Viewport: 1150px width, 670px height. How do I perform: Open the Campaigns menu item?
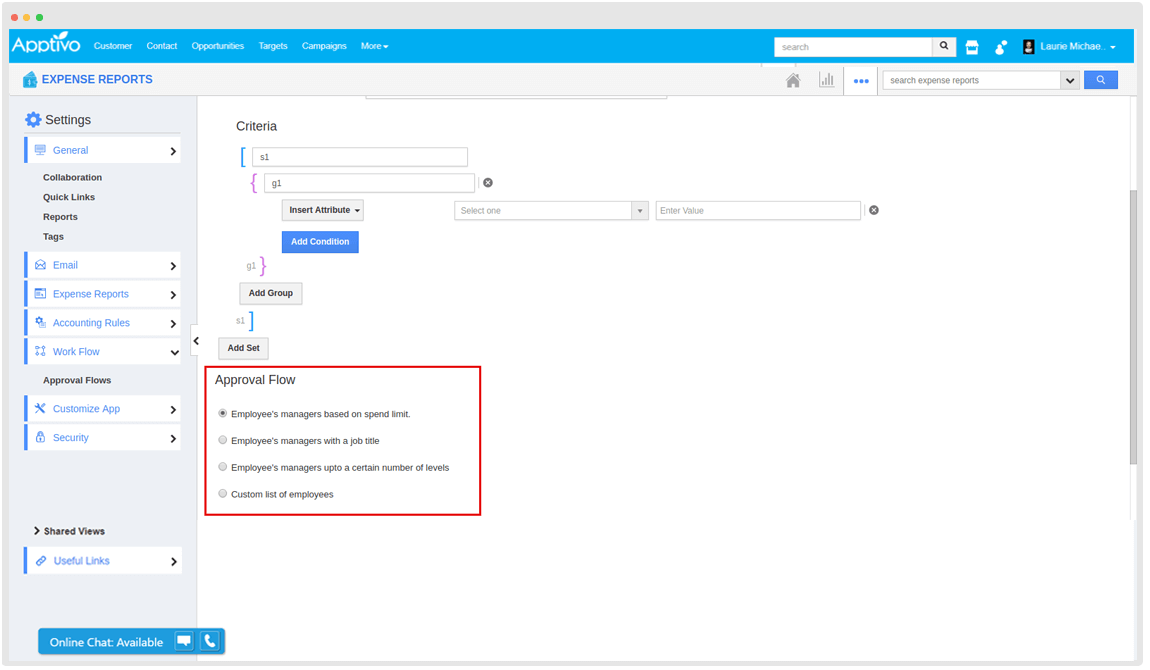pyautogui.click(x=324, y=46)
